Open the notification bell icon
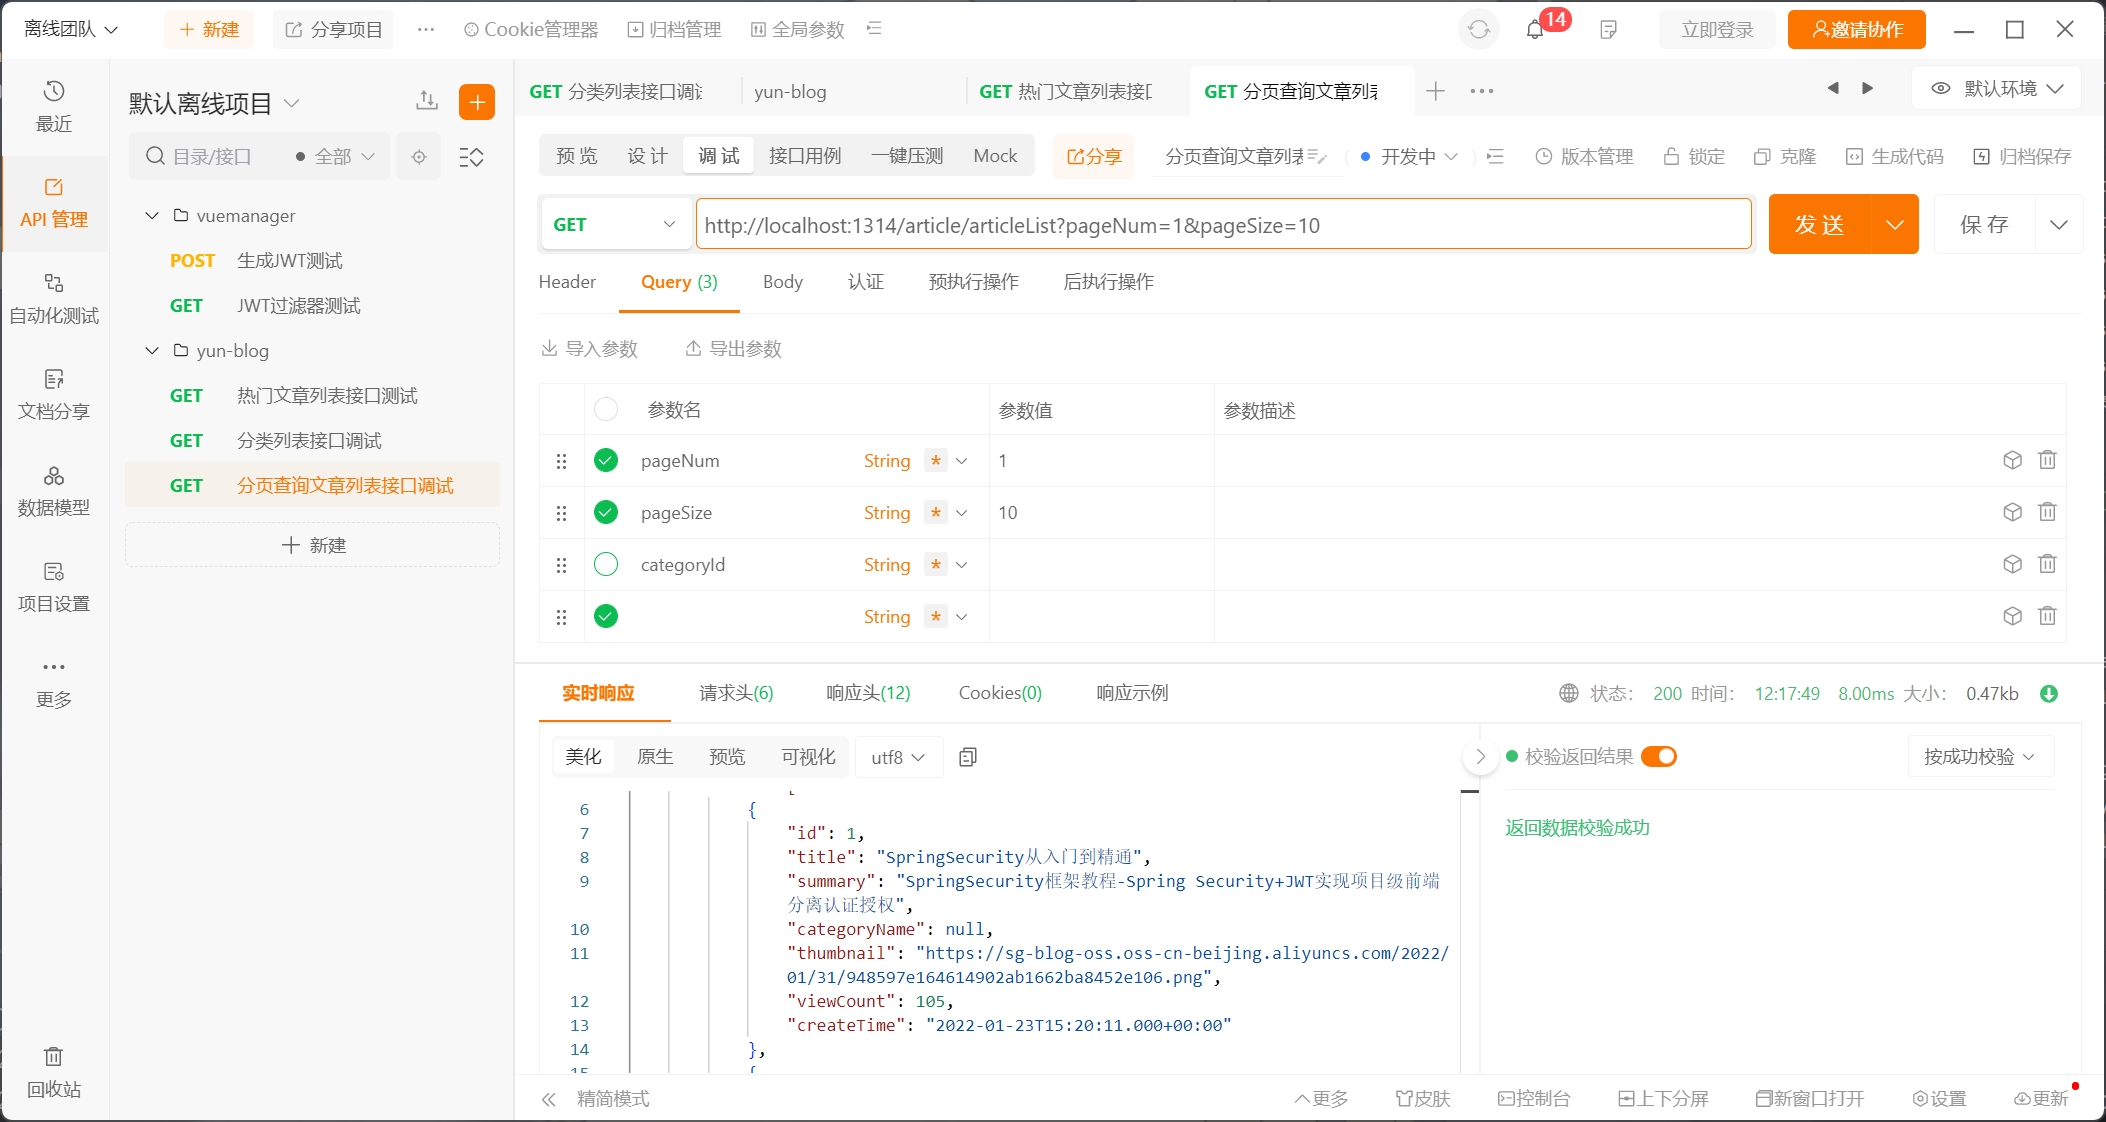The height and width of the screenshot is (1122, 2106). pos(1535,30)
